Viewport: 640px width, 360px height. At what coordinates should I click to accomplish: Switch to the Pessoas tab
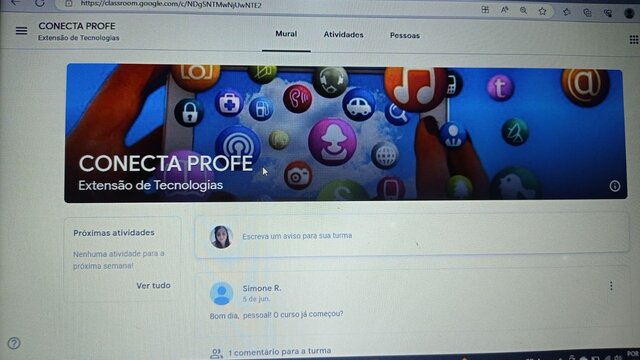pyautogui.click(x=404, y=36)
